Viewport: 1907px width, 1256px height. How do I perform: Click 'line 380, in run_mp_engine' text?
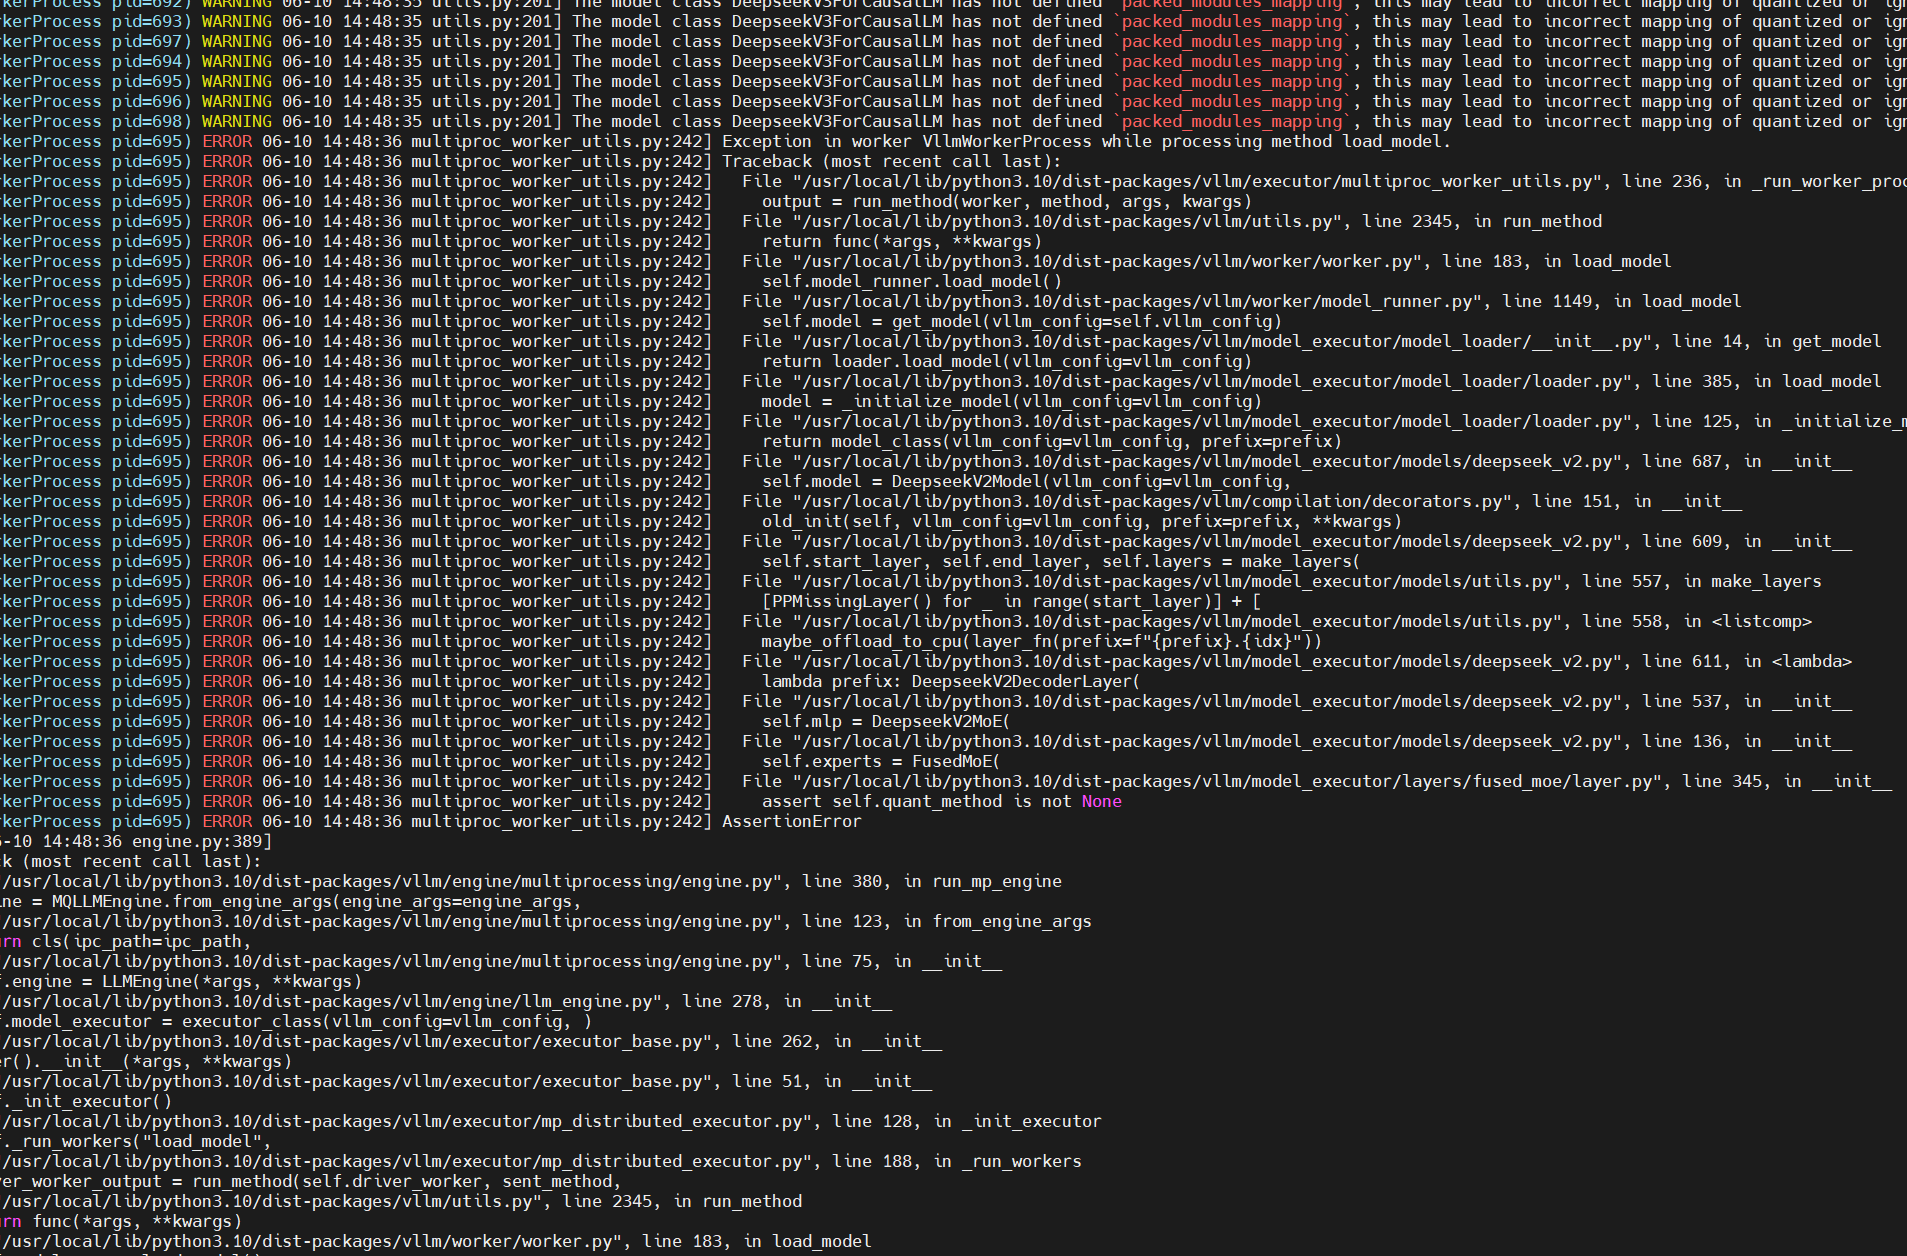(931, 881)
